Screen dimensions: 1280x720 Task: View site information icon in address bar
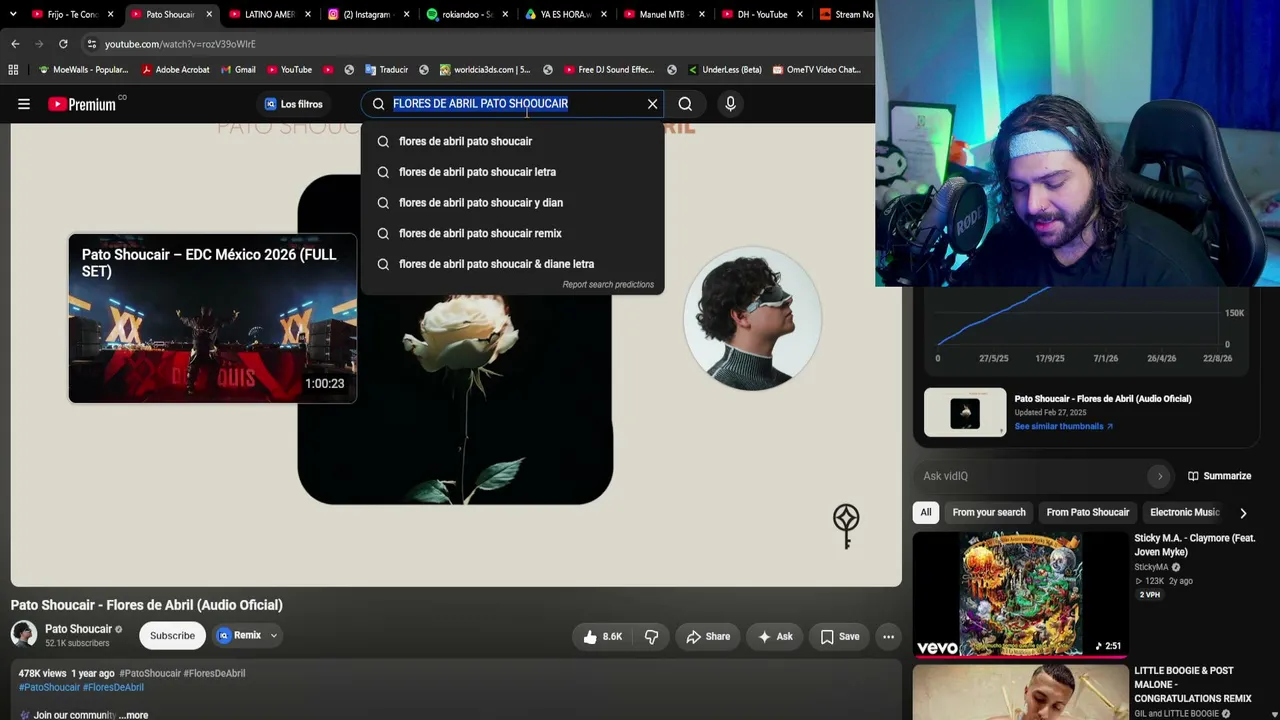tap(91, 44)
